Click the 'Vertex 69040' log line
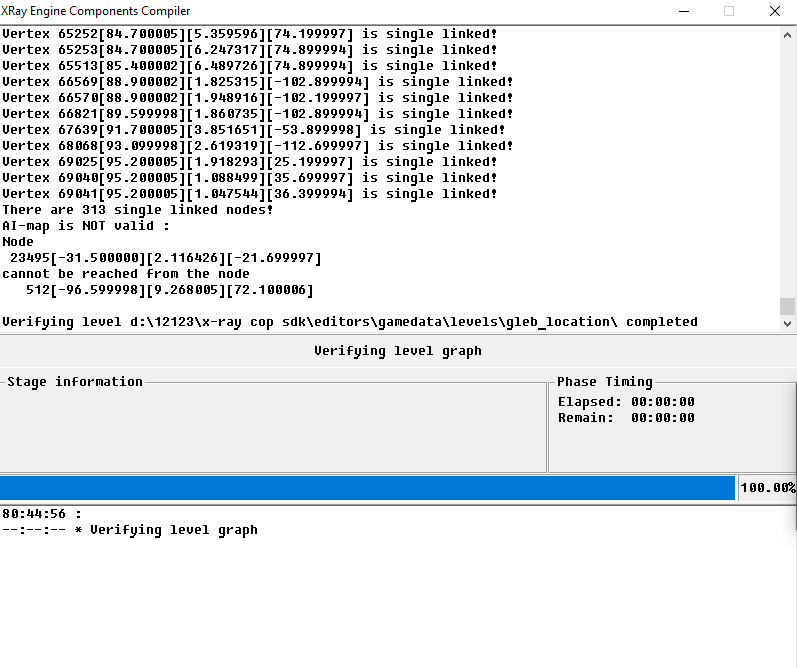Screen dimensions: 797x668 coord(250,178)
